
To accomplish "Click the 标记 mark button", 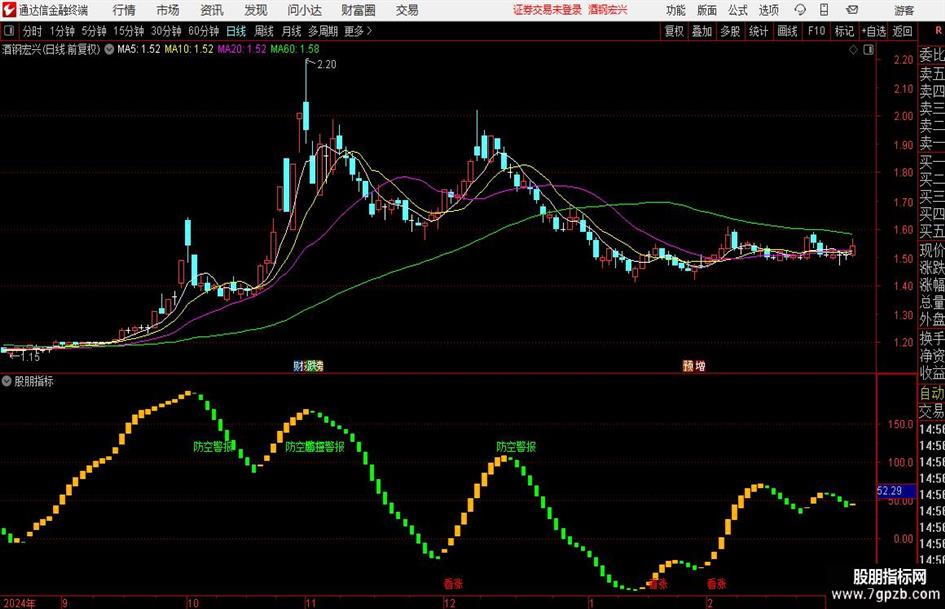I will [x=844, y=31].
